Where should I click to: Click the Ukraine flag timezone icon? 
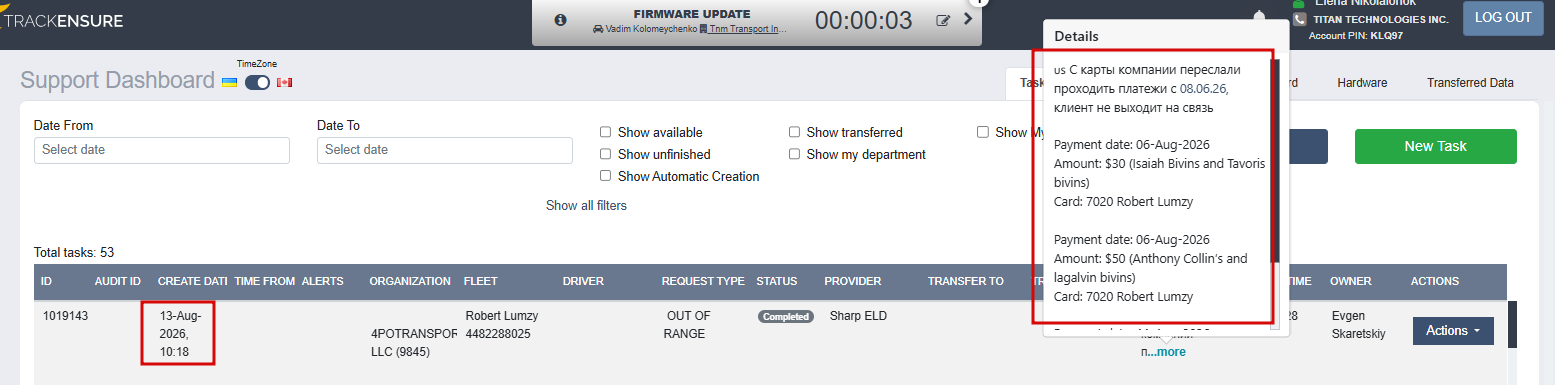[229, 82]
